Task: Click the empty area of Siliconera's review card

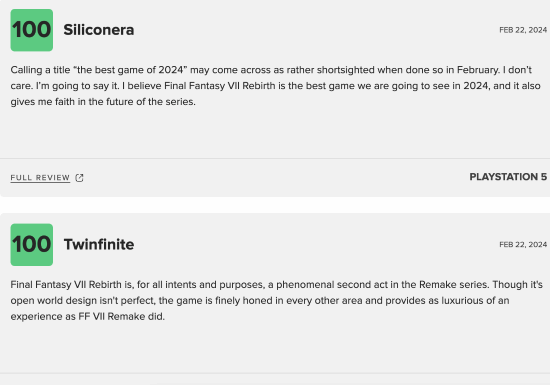Action: [x=275, y=133]
